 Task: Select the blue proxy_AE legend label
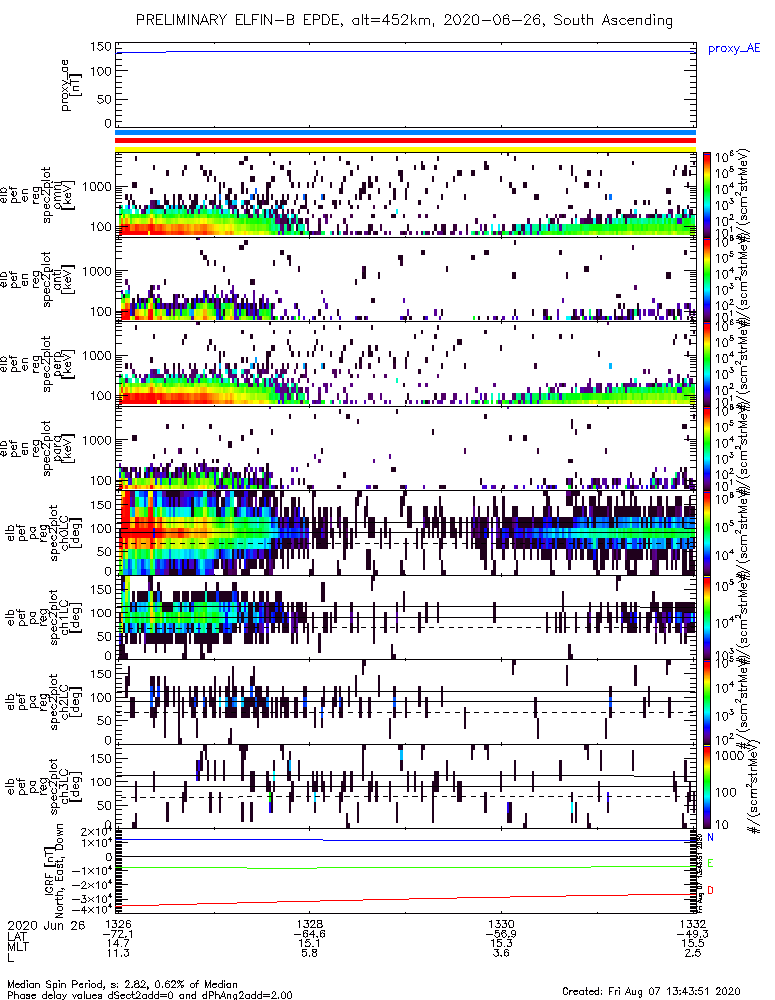point(734,48)
